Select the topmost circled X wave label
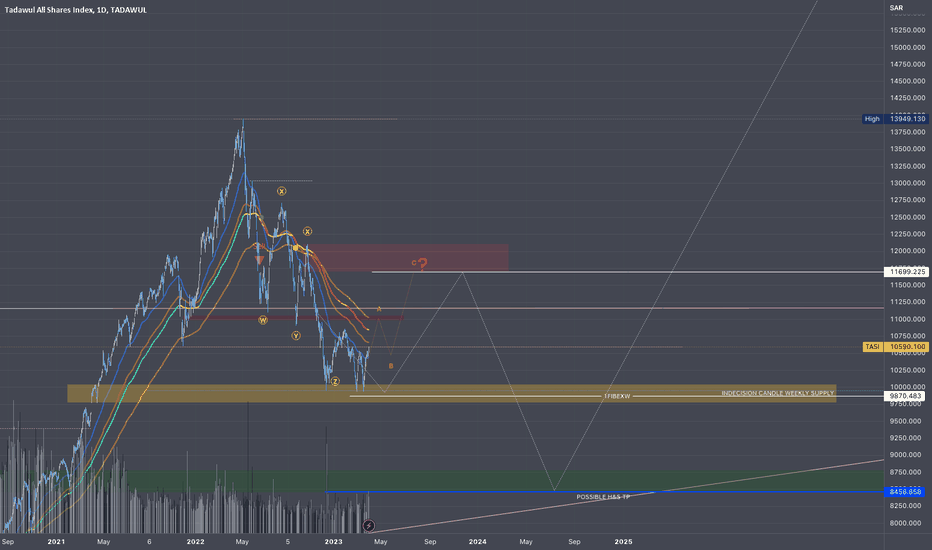Image resolution: width=932 pixels, height=550 pixels. [x=281, y=191]
